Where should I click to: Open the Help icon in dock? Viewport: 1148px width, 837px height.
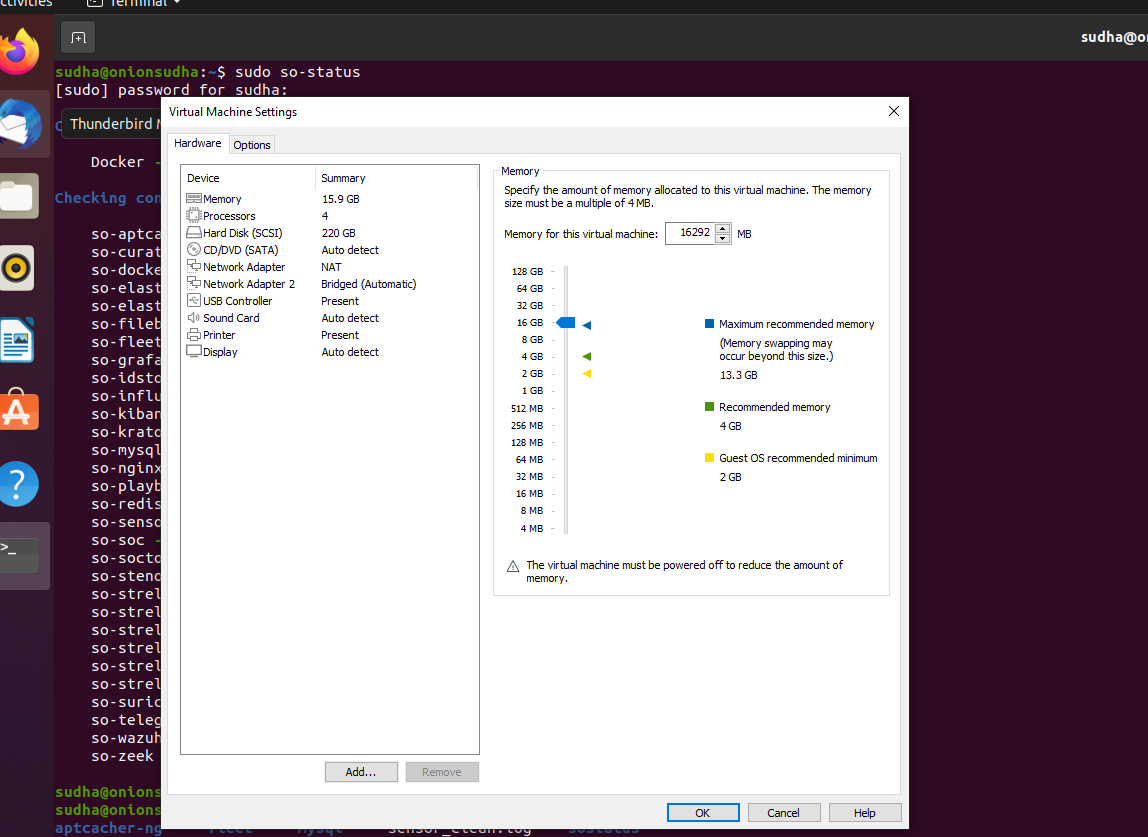18,484
